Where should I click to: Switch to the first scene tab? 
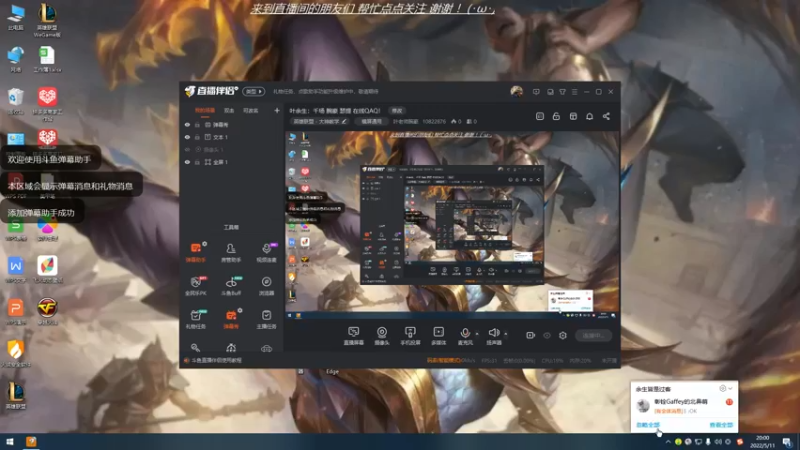pos(205,110)
